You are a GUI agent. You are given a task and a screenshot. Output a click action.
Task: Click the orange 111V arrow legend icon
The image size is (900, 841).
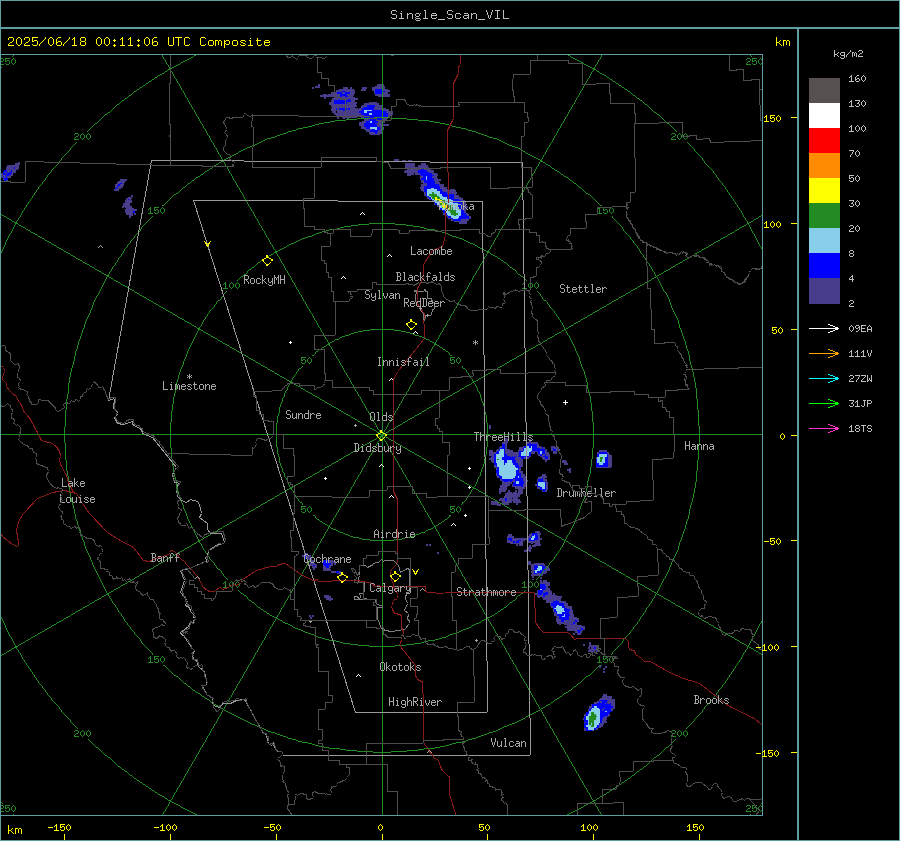824,354
